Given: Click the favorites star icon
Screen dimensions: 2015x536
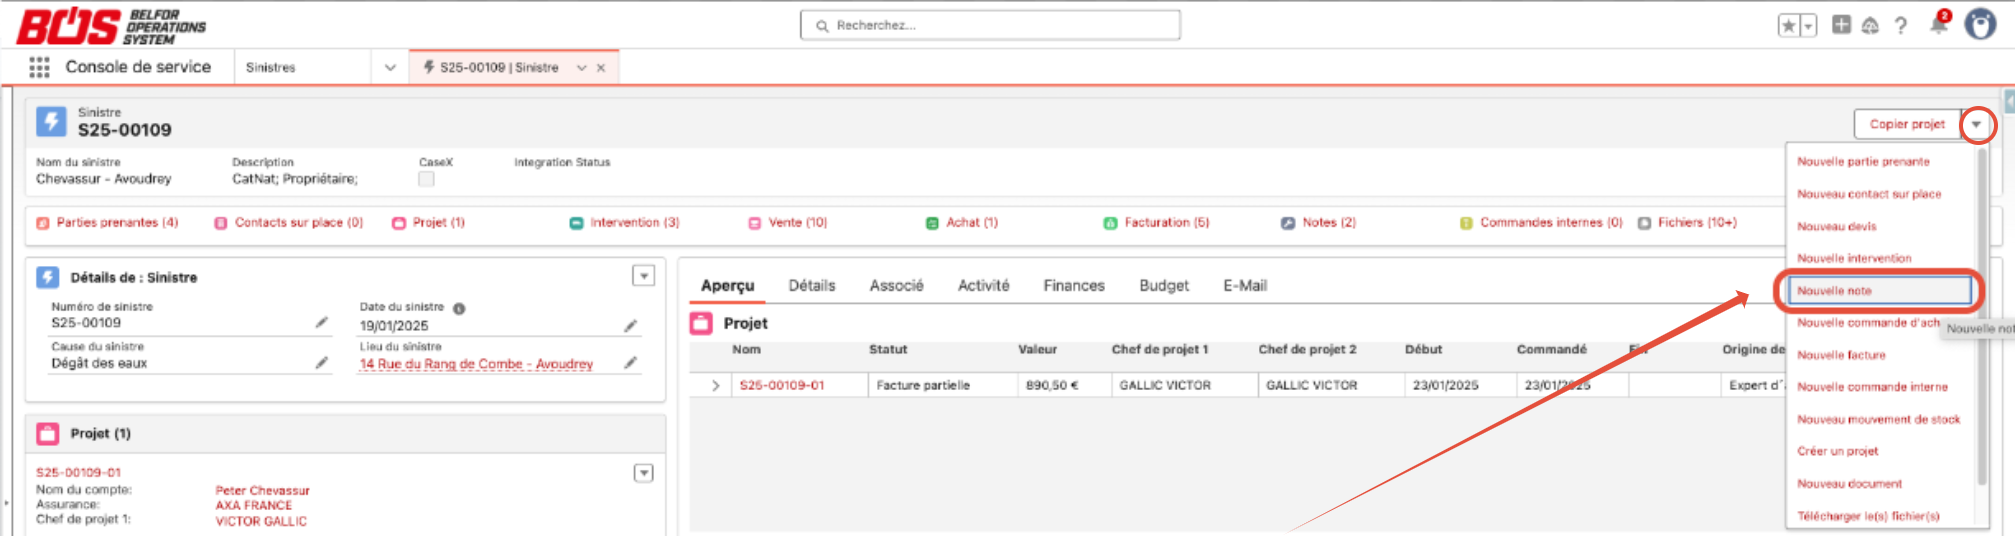Looking at the screenshot, I should [x=1788, y=26].
